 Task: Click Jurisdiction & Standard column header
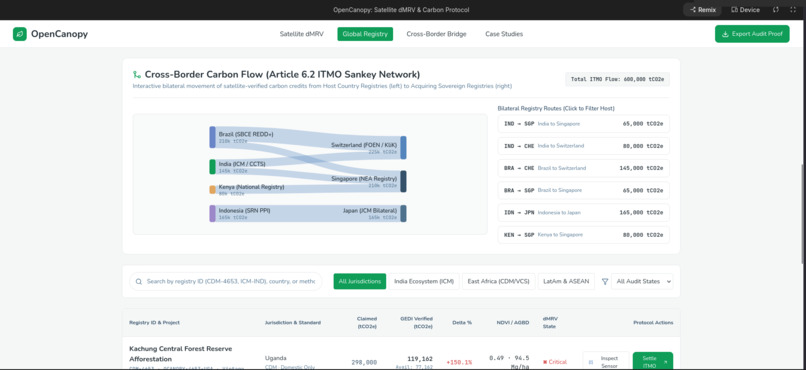tap(292, 323)
